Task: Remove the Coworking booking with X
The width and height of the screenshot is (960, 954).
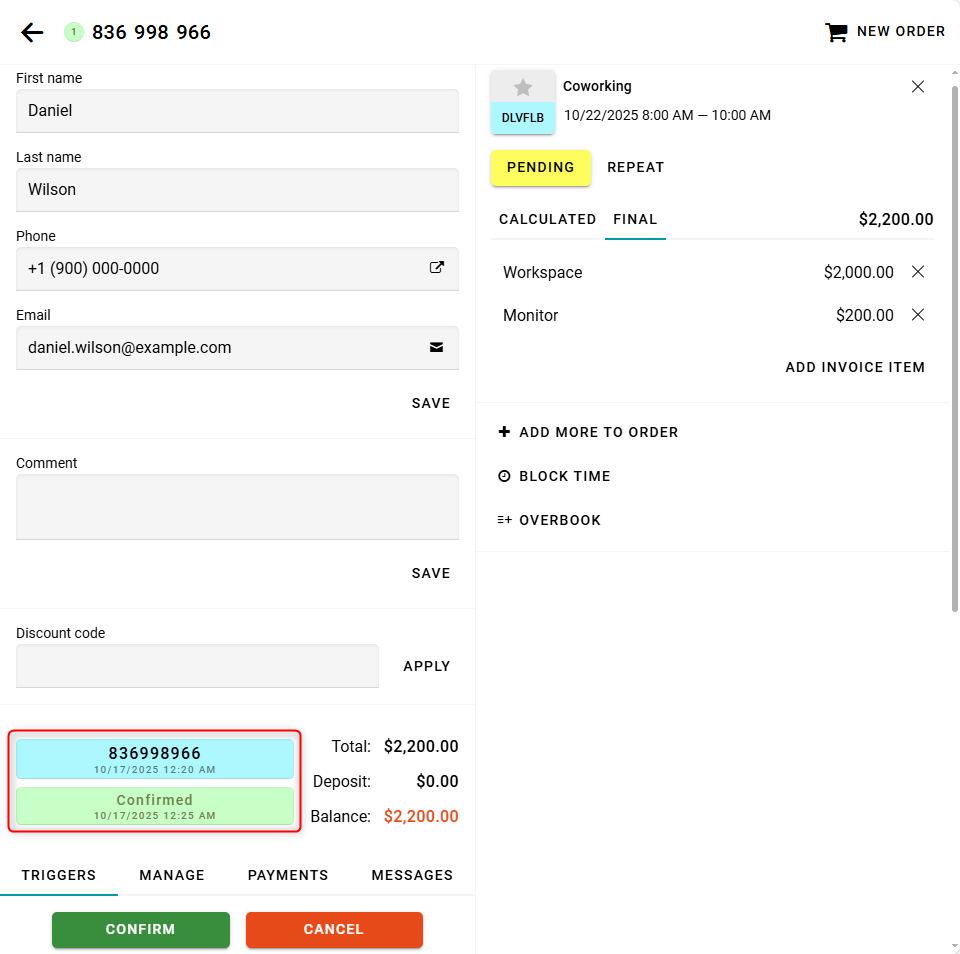Action: coord(918,87)
